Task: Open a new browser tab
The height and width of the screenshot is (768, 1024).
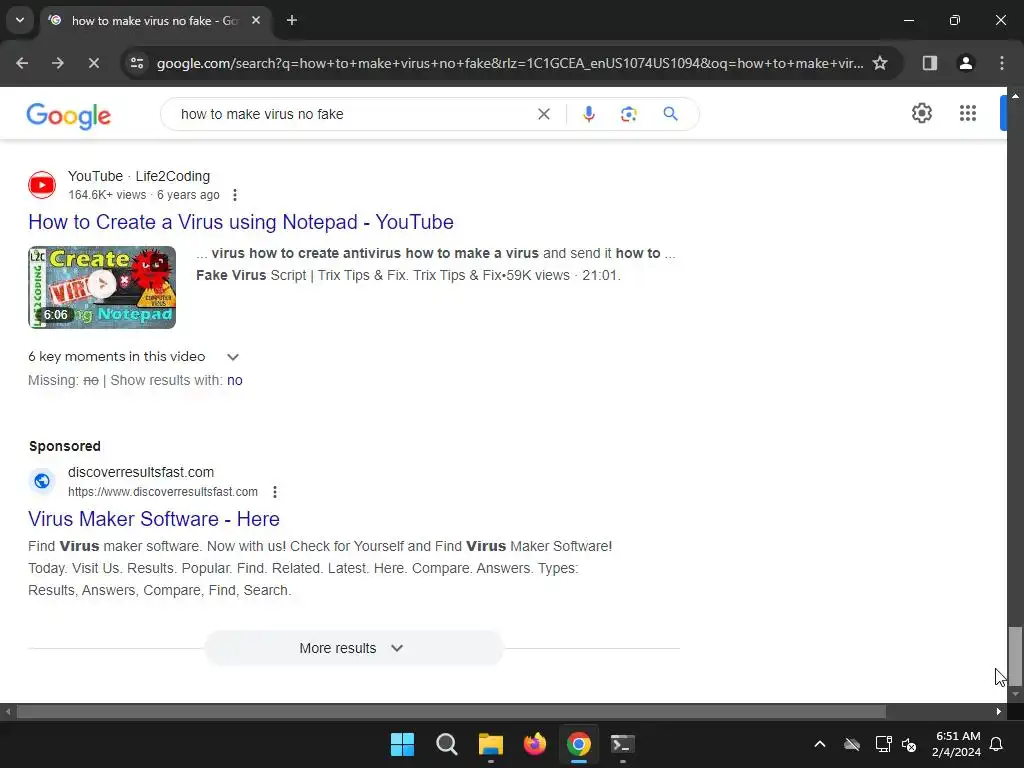Action: pos(292,20)
